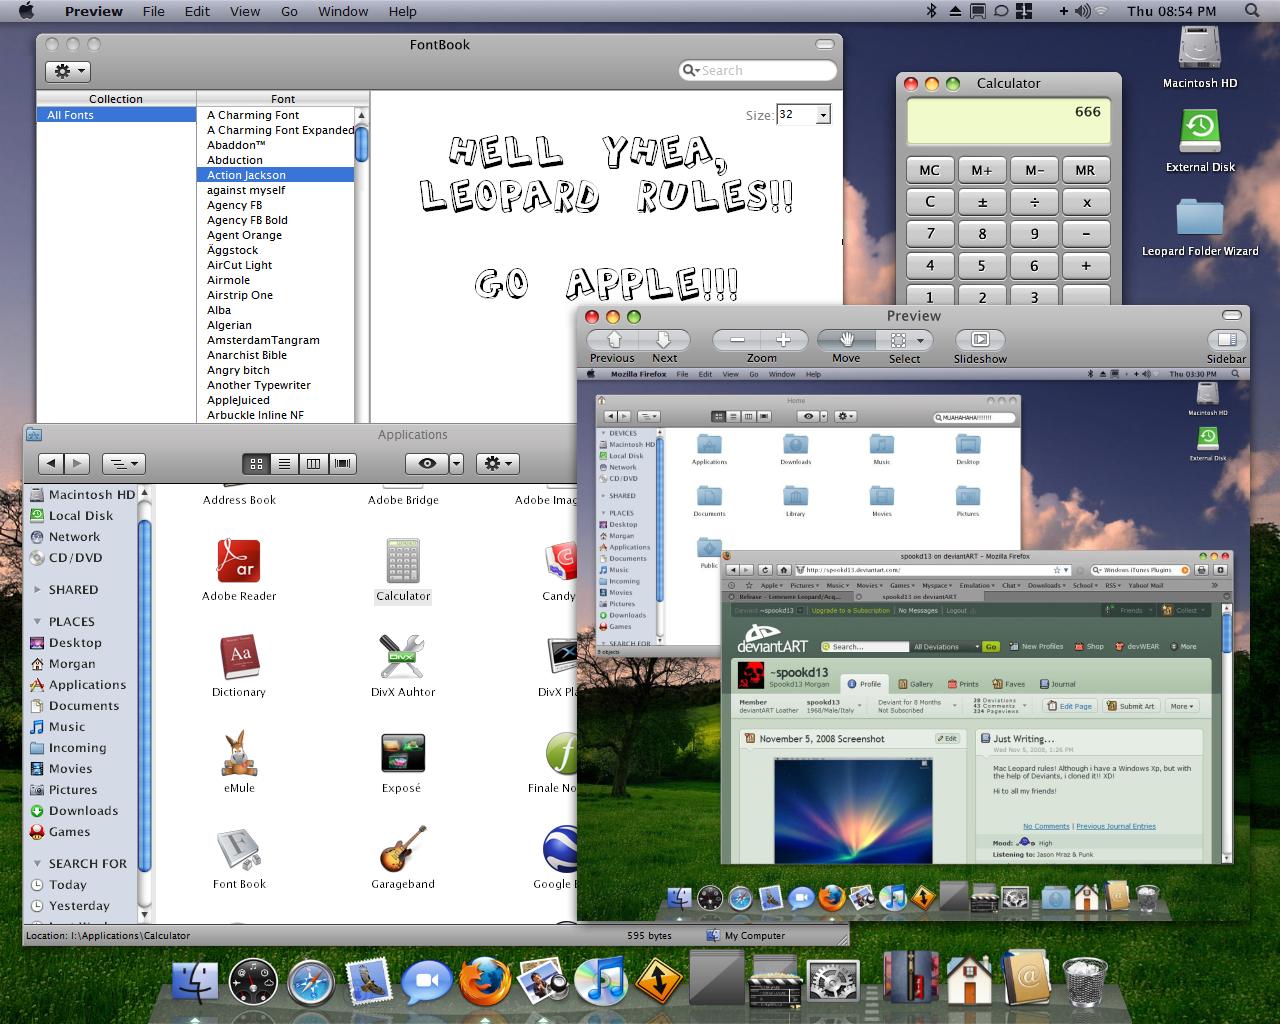
Task: Open the Size dropdown in FontBook
Action: coord(823,115)
